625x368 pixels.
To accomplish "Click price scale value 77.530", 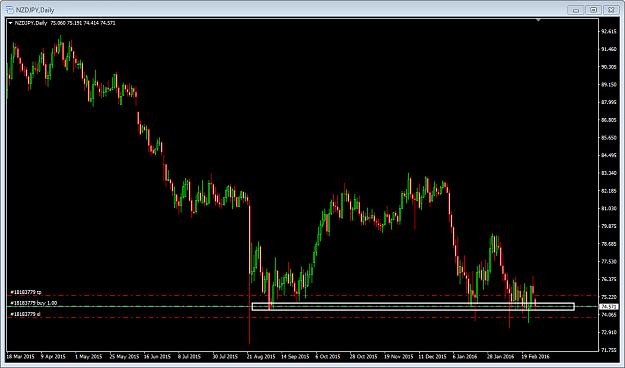I will tap(609, 262).
